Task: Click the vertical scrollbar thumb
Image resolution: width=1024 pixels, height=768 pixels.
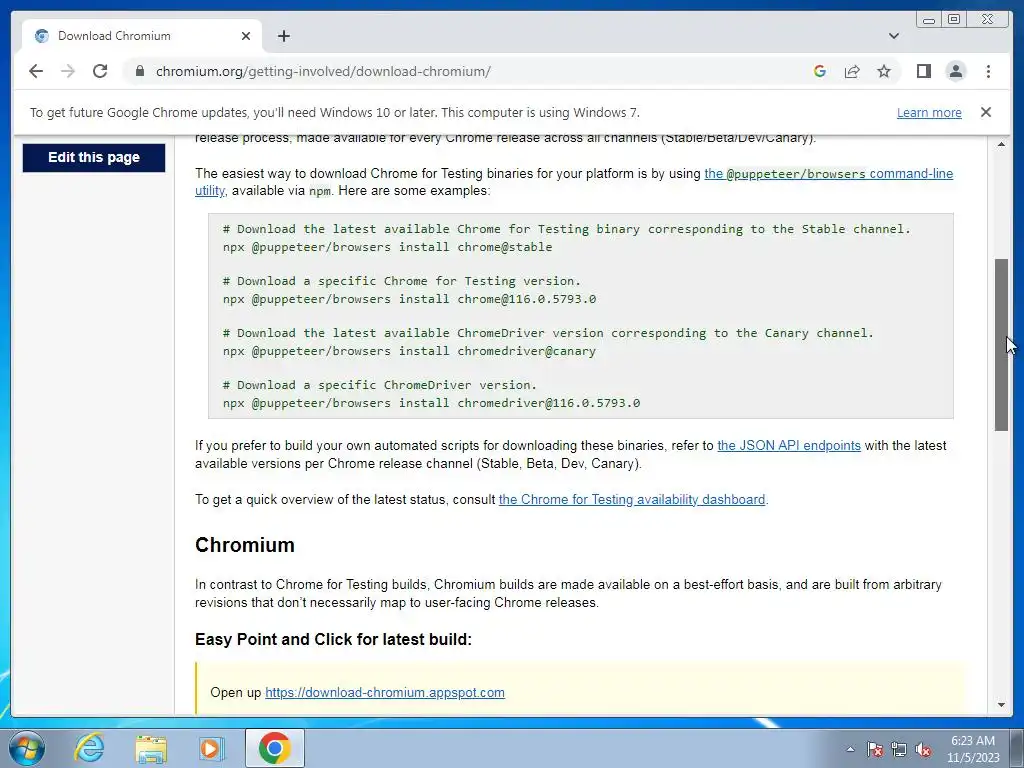Action: 1001,345
